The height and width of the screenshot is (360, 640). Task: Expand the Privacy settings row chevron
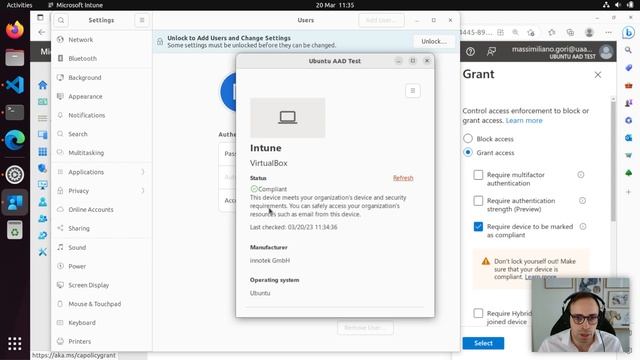(x=142, y=191)
